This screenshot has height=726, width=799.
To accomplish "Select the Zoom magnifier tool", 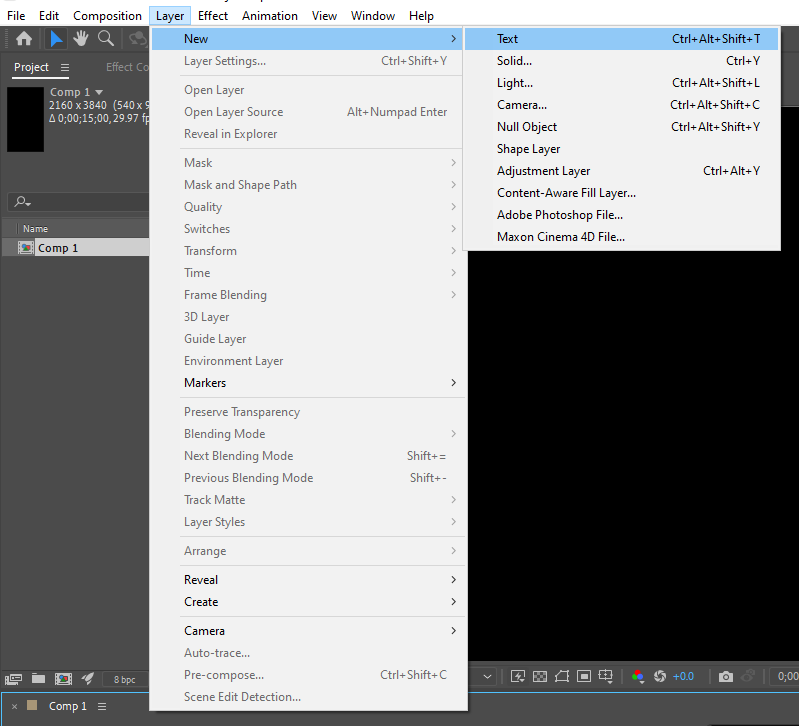I will (106, 39).
